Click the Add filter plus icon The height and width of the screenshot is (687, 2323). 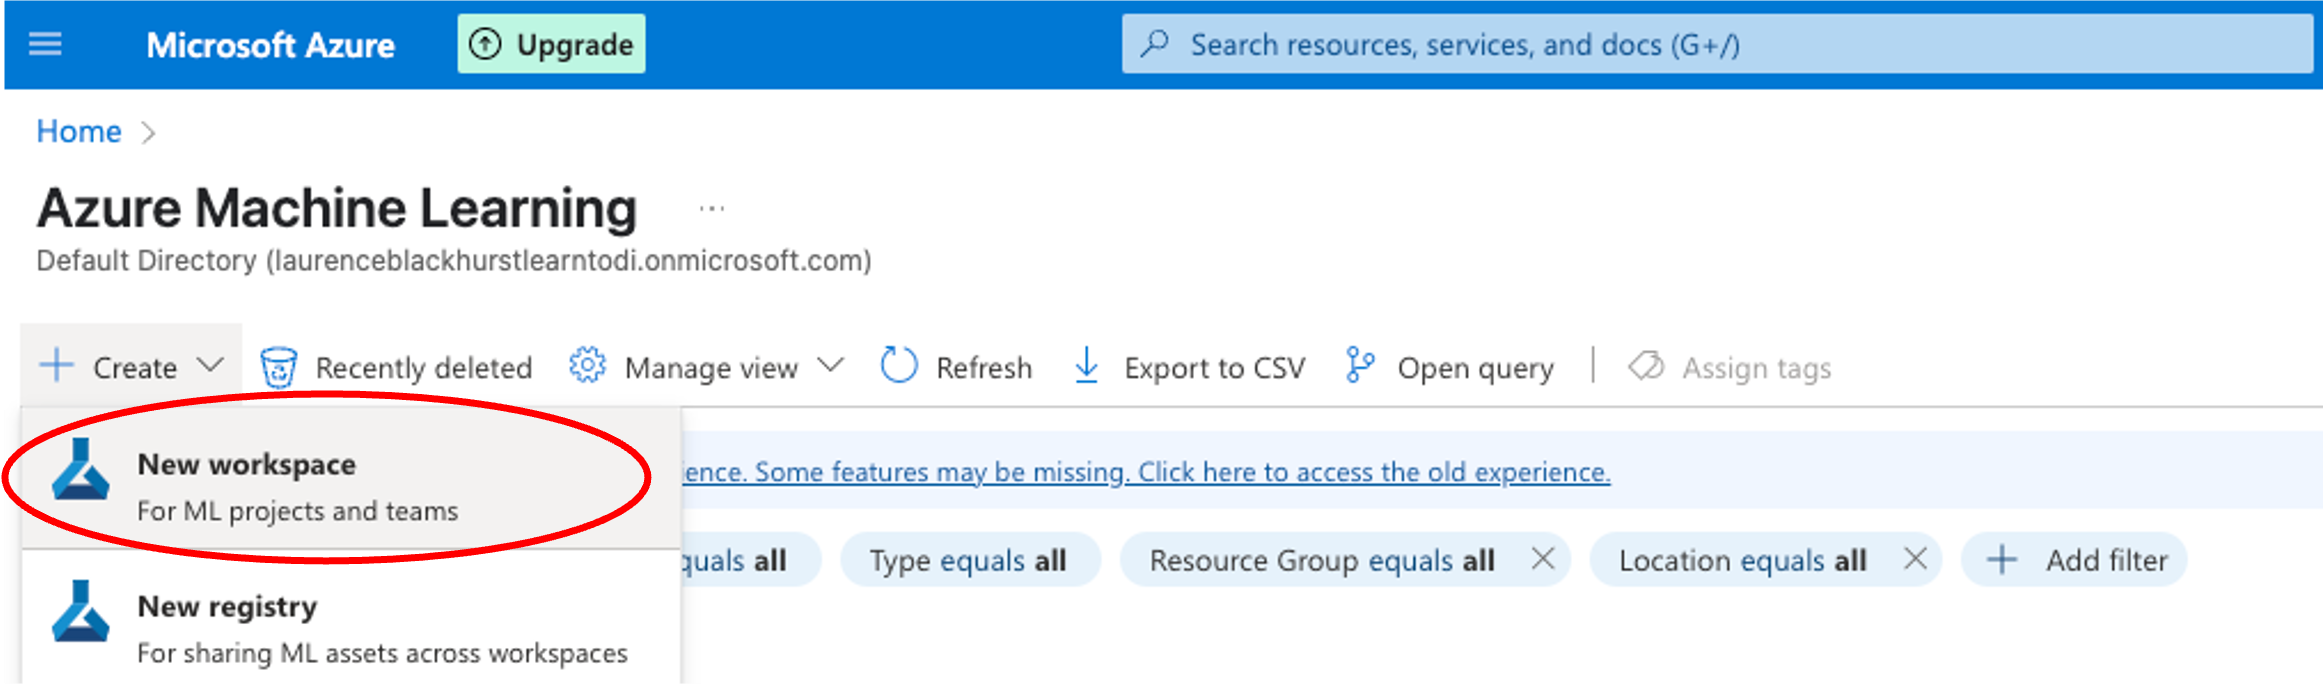click(2002, 560)
